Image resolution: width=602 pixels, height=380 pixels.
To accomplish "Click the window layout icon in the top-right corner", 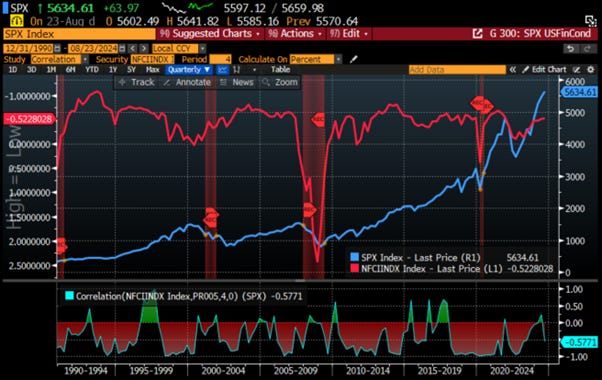I will coord(590,21).
